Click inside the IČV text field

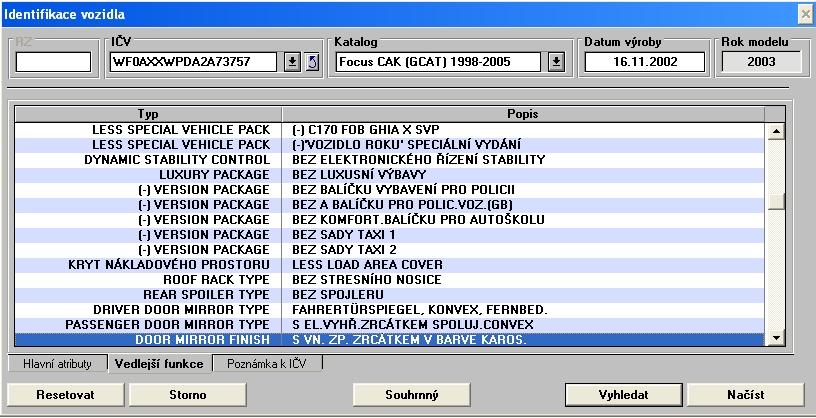click(x=194, y=62)
